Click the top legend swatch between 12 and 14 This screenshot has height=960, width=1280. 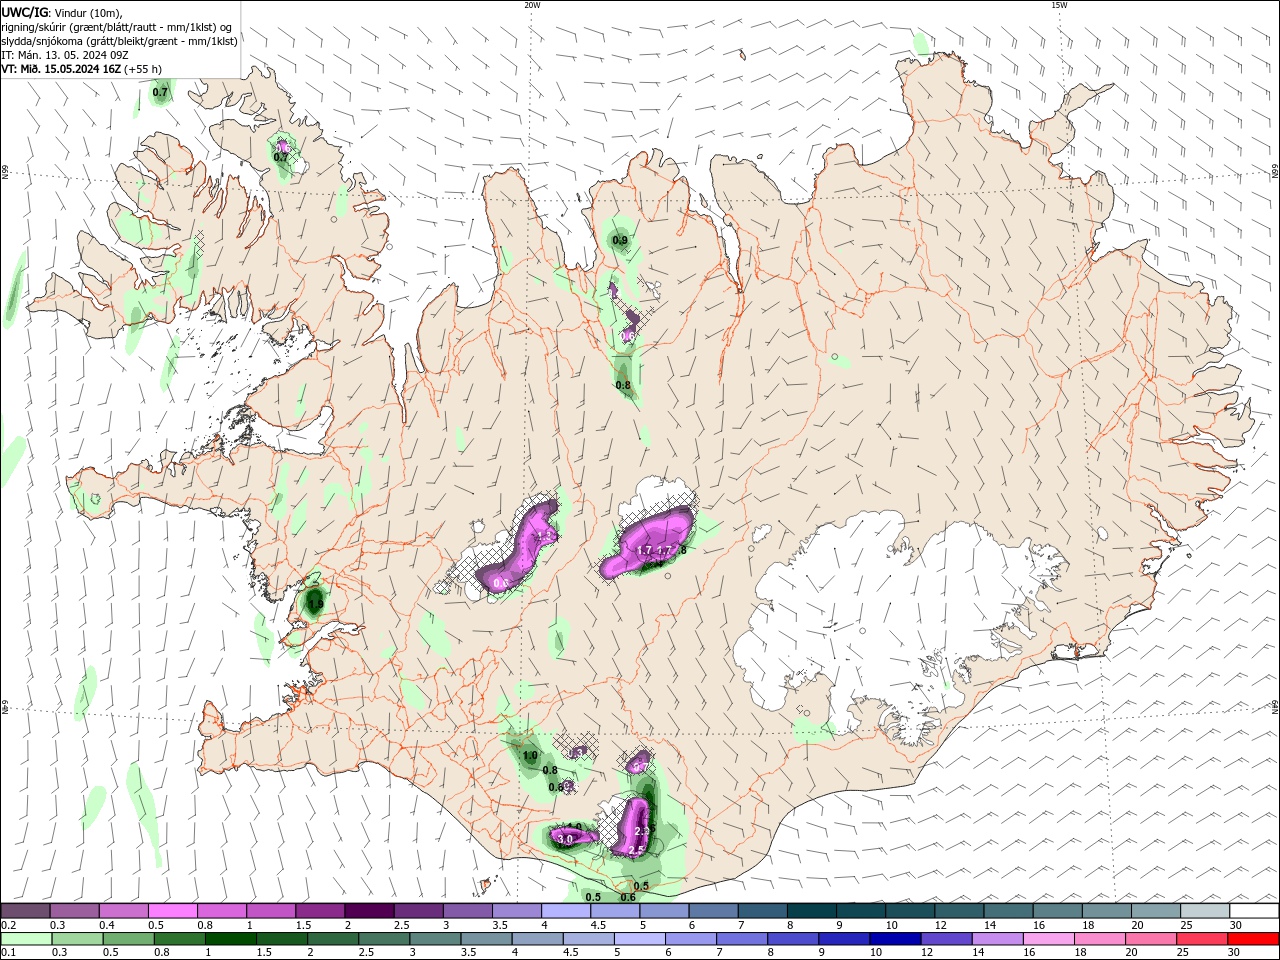958,910
